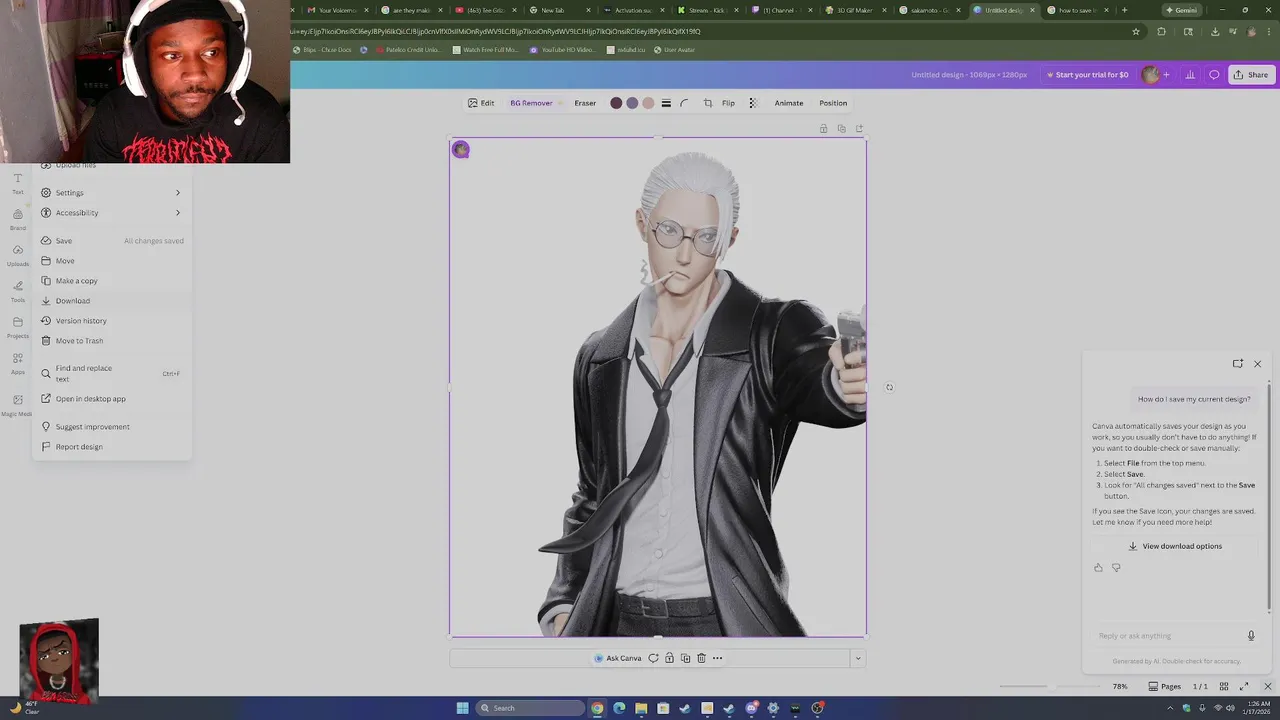The height and width of the screenshot is (720, 1280).
Task: Open the analytics bar chart icon
Action: click(1190, 75)
